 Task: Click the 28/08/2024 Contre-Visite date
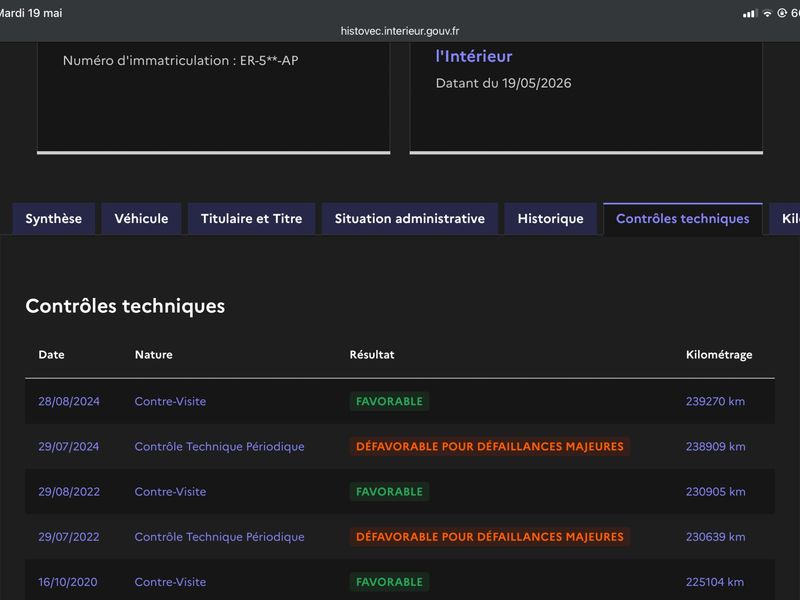(69, 402)
